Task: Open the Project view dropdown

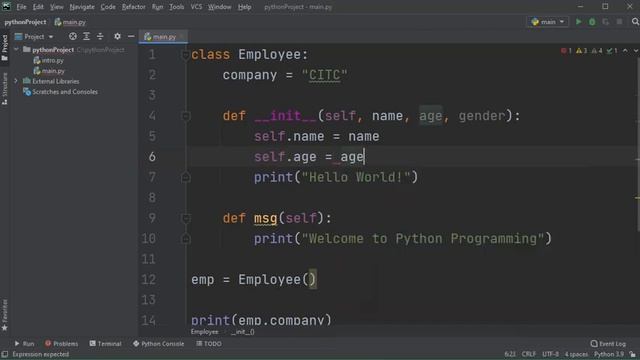Action: (x=34, y=37)
